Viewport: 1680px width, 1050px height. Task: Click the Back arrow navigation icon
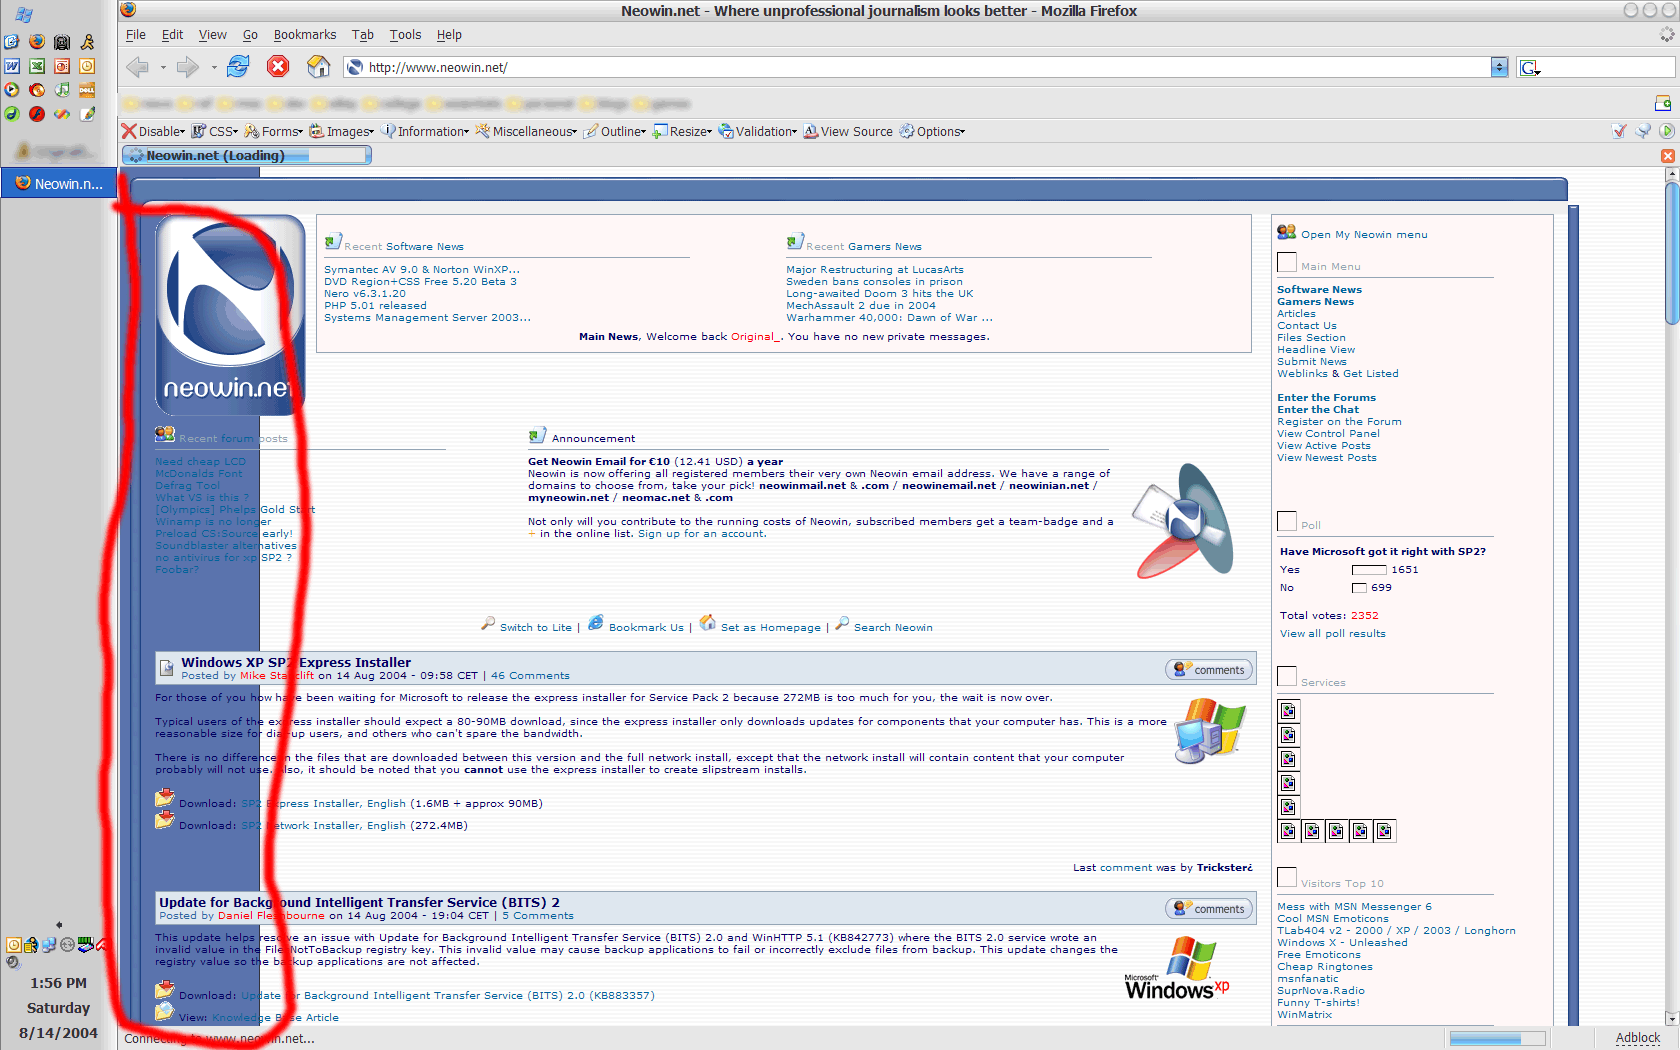pyautogui.click(x=138, y=67)
